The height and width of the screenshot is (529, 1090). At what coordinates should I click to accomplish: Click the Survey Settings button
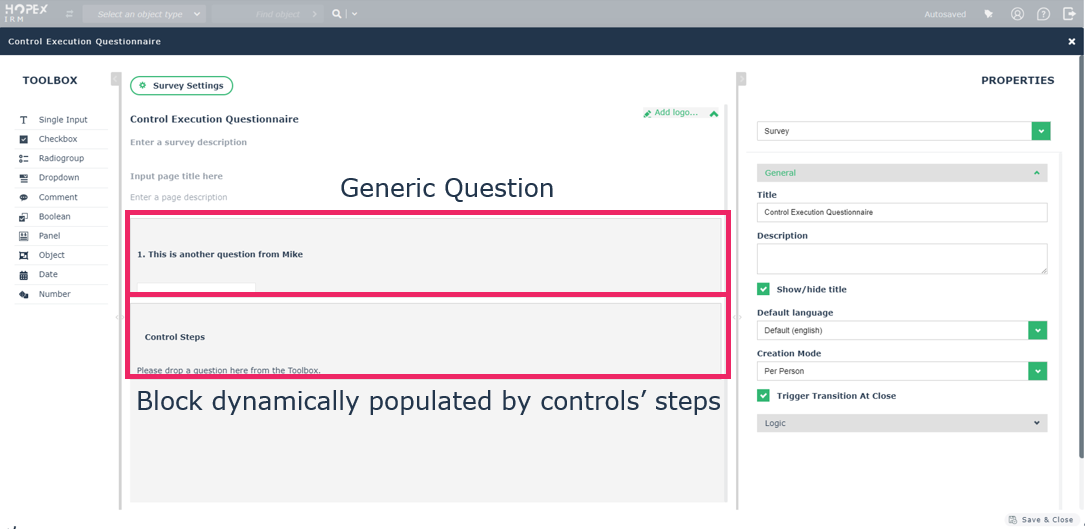(x=182, y=86)
